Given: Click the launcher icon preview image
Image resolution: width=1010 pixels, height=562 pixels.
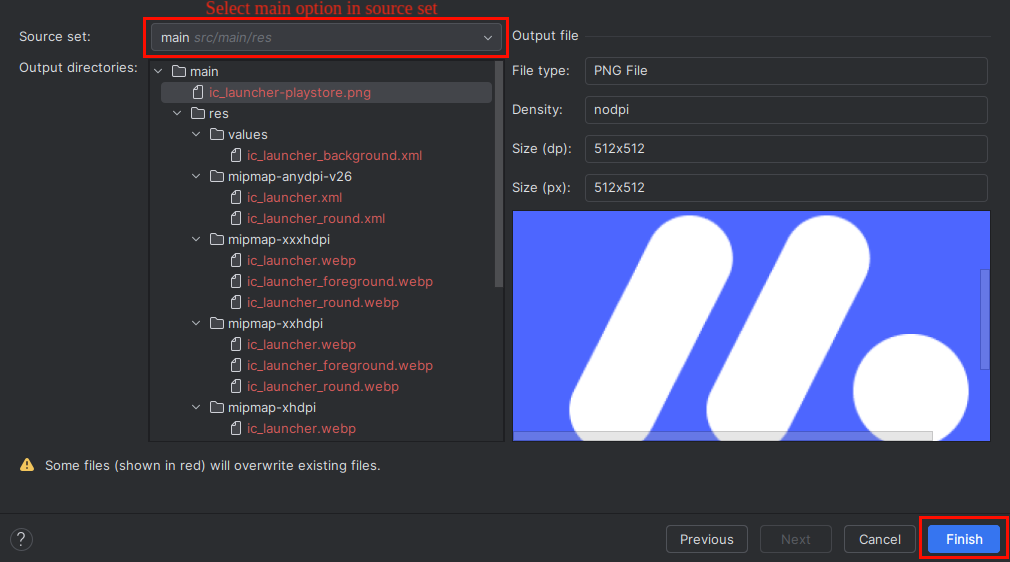Looking at the screenshot, I should [x=750, y=325].
